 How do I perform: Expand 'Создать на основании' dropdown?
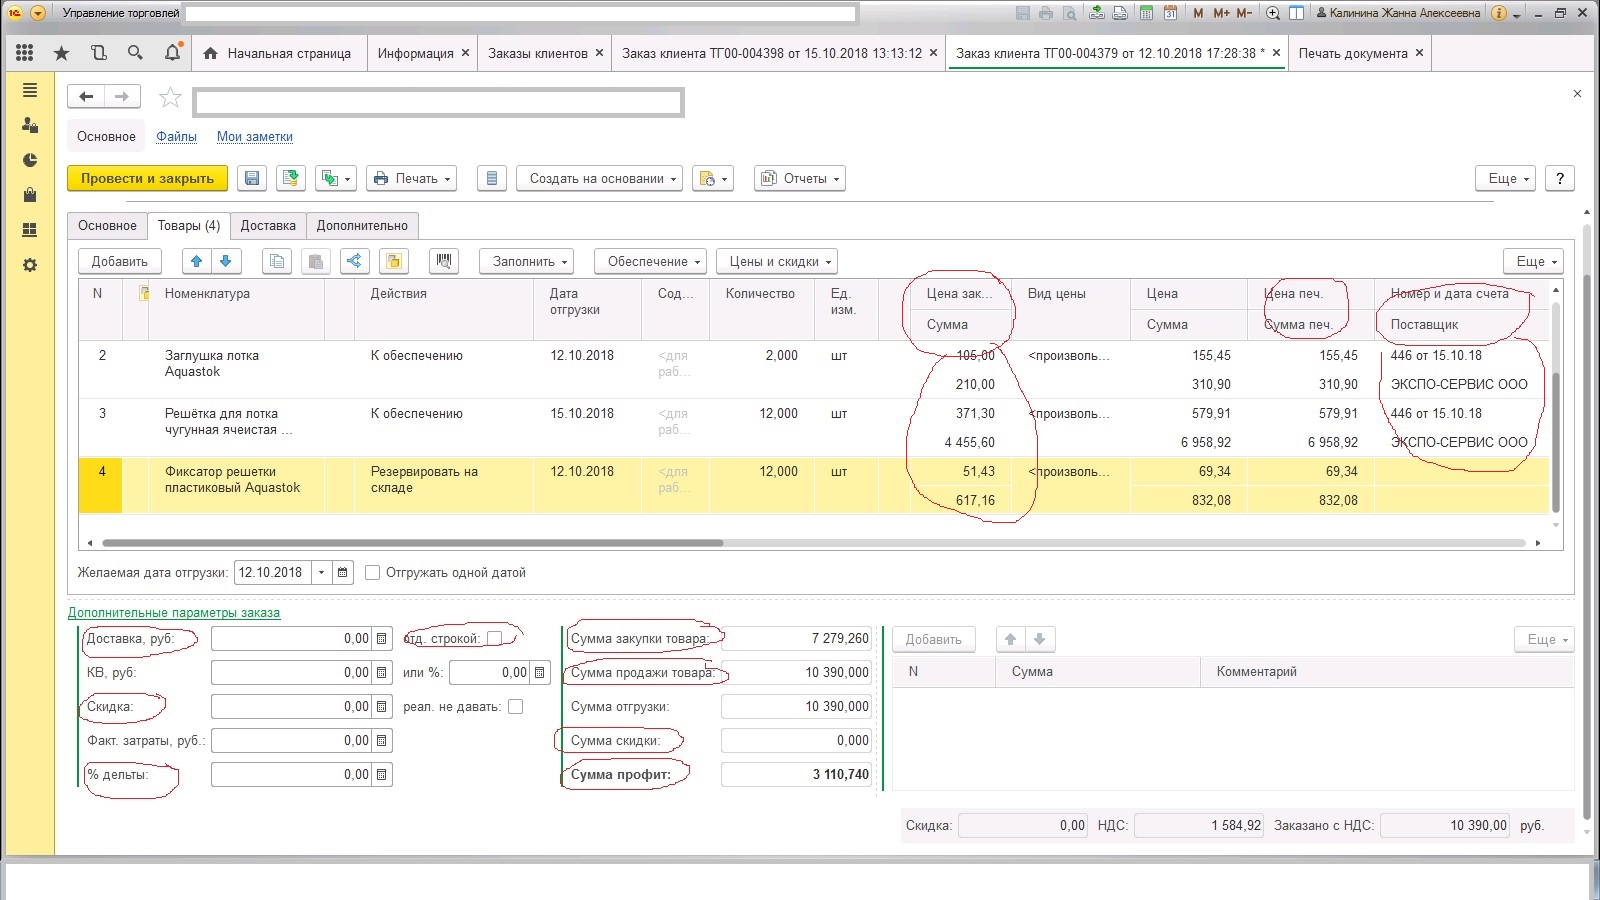coord(598,178)
